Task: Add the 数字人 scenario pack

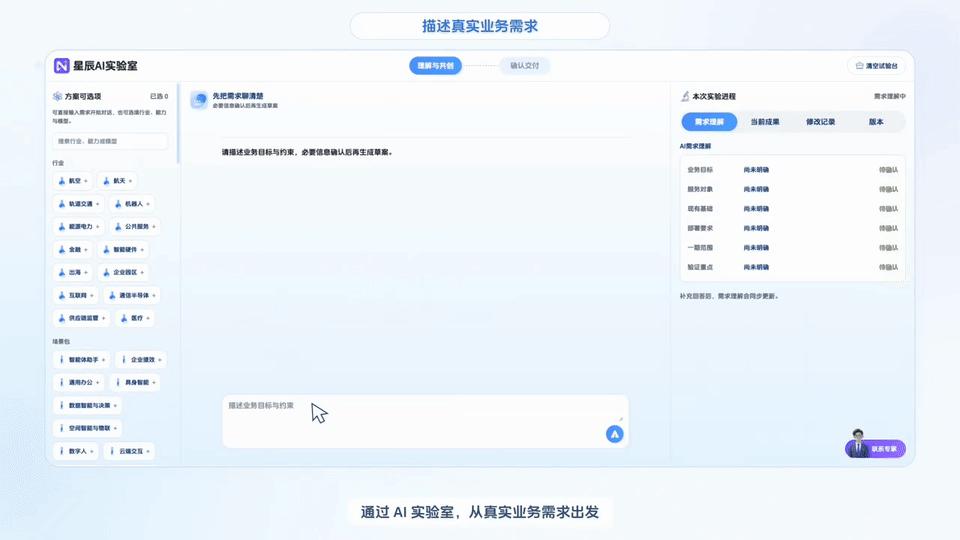Action: [76, 451]
